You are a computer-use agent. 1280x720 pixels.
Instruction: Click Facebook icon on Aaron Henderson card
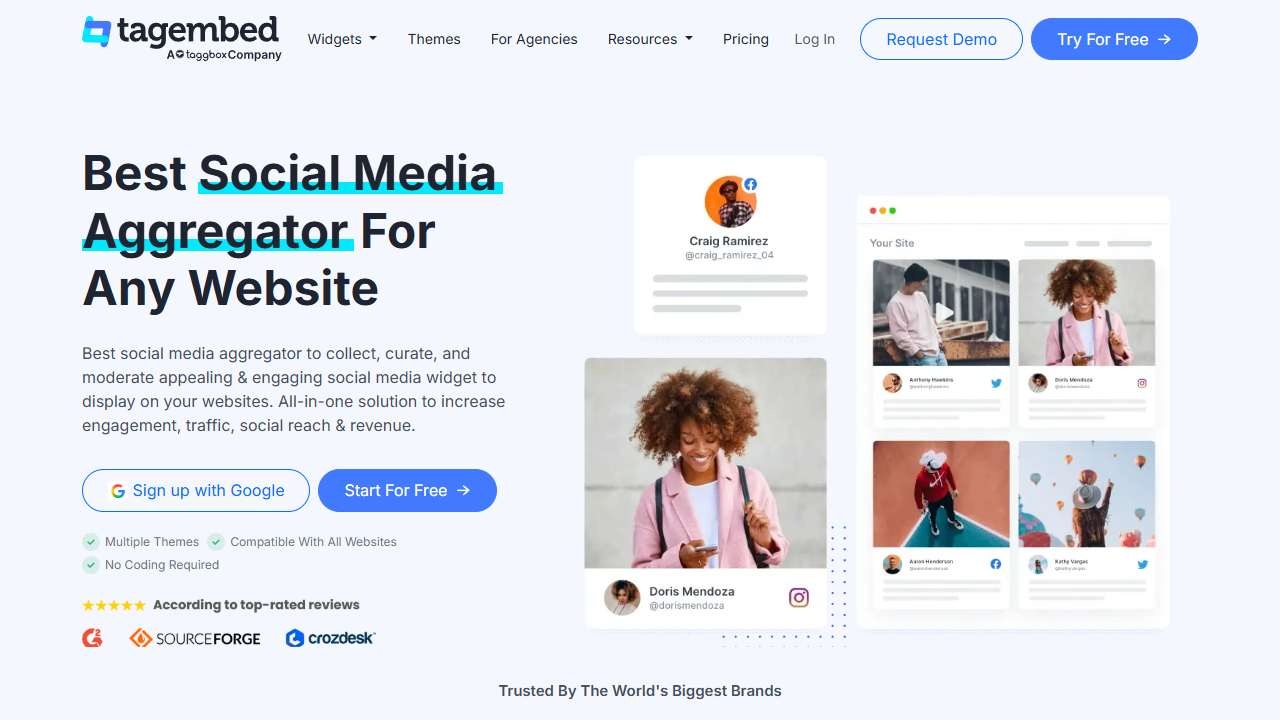coord(996,564)
